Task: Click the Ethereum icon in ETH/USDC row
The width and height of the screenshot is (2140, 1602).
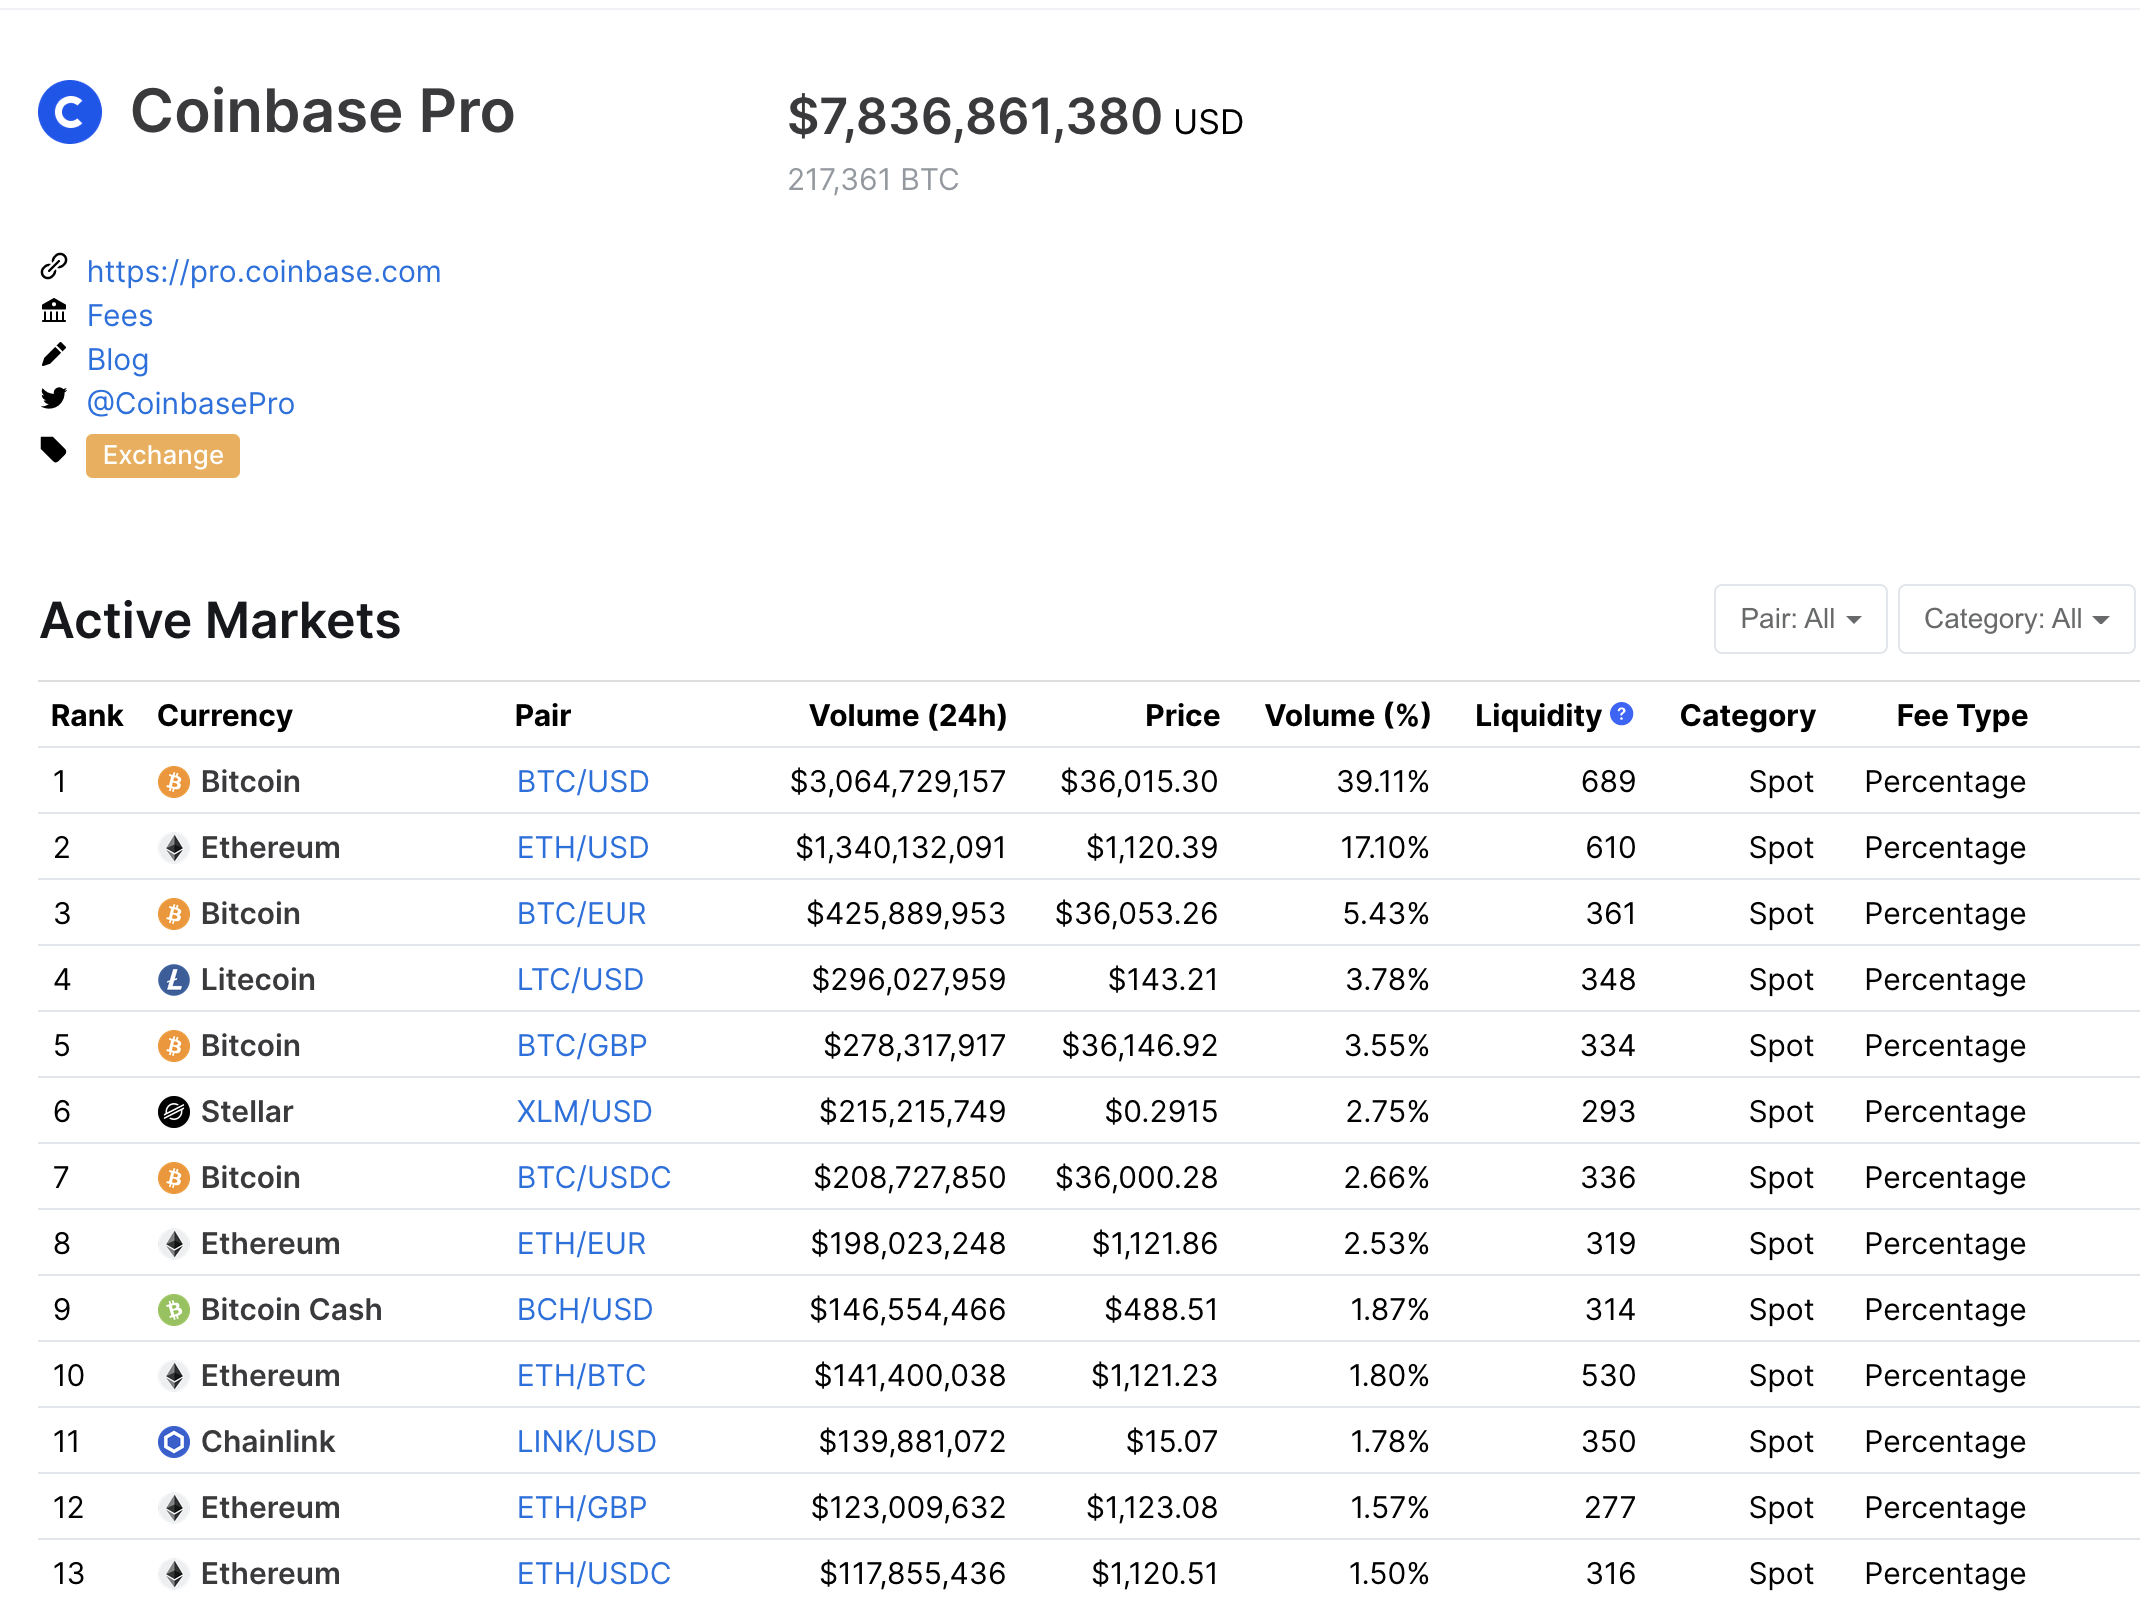Action: [174, 1574]
